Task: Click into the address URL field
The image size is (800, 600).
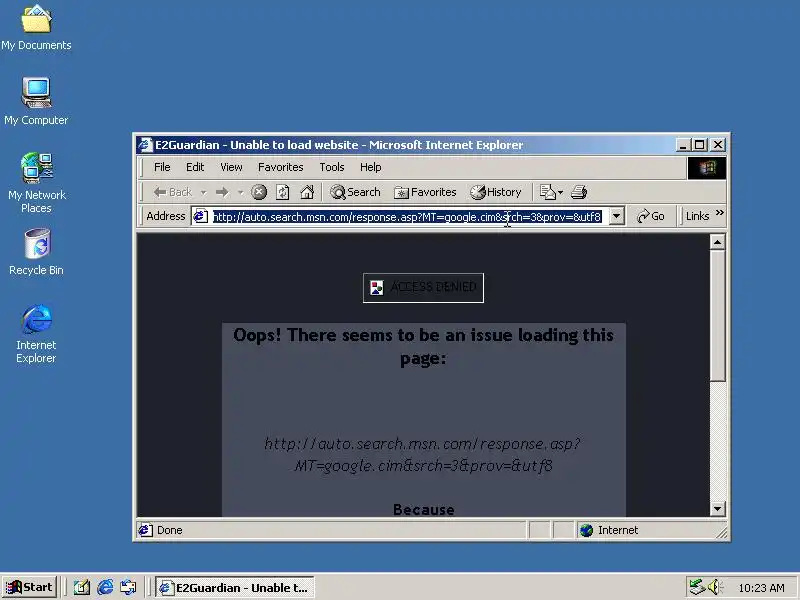Action: (x=407, y=217)
